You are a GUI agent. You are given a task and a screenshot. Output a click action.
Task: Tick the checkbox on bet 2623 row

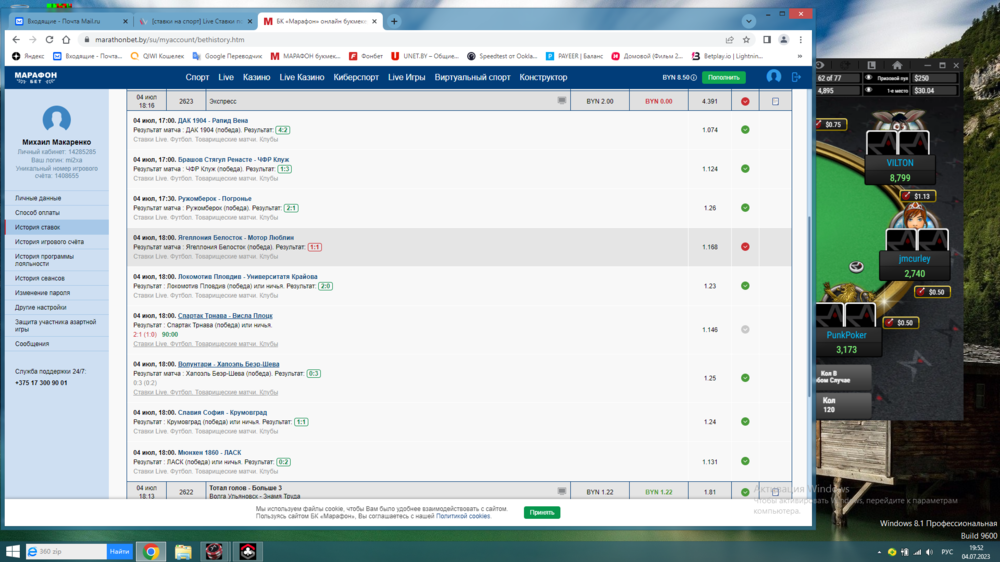775,102
